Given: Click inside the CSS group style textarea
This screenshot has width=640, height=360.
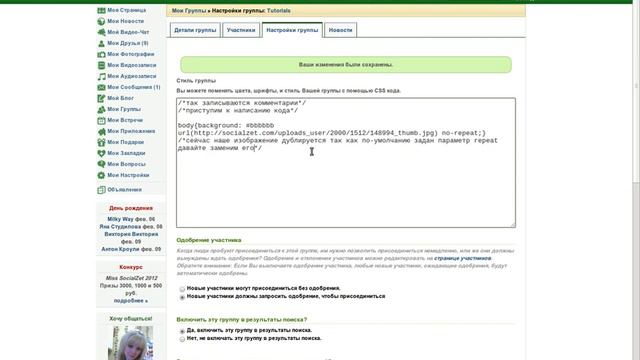Looking at the screenshot, I should (346, 162).
